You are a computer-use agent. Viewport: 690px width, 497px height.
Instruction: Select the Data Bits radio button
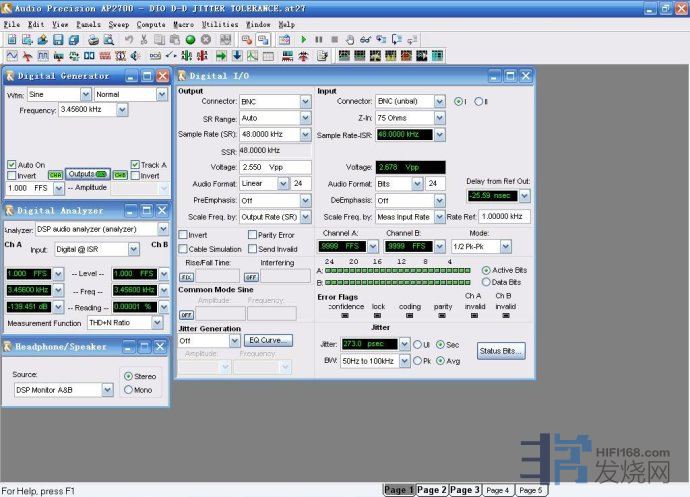tap(487, 282)
